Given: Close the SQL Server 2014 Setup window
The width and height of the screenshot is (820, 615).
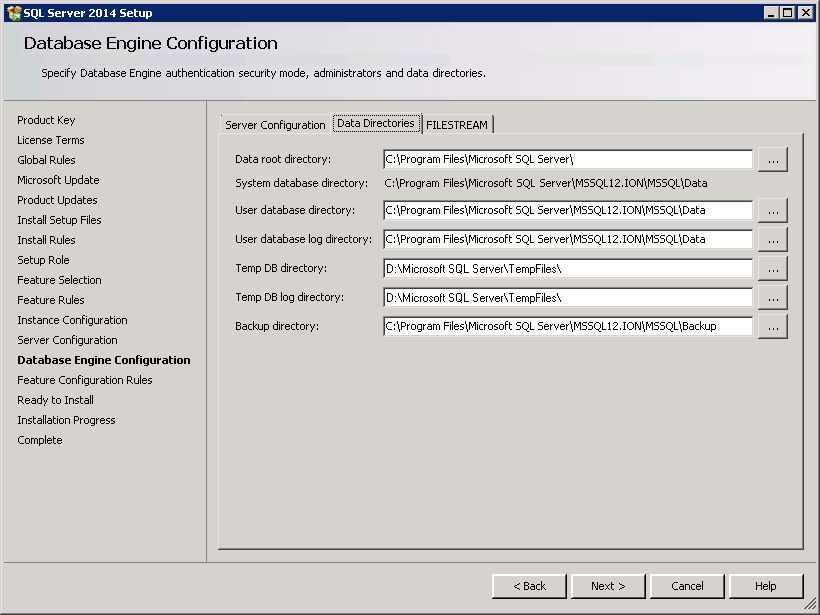Looking at the screenshot, I should pyautogui.click(x=805, y=13).
